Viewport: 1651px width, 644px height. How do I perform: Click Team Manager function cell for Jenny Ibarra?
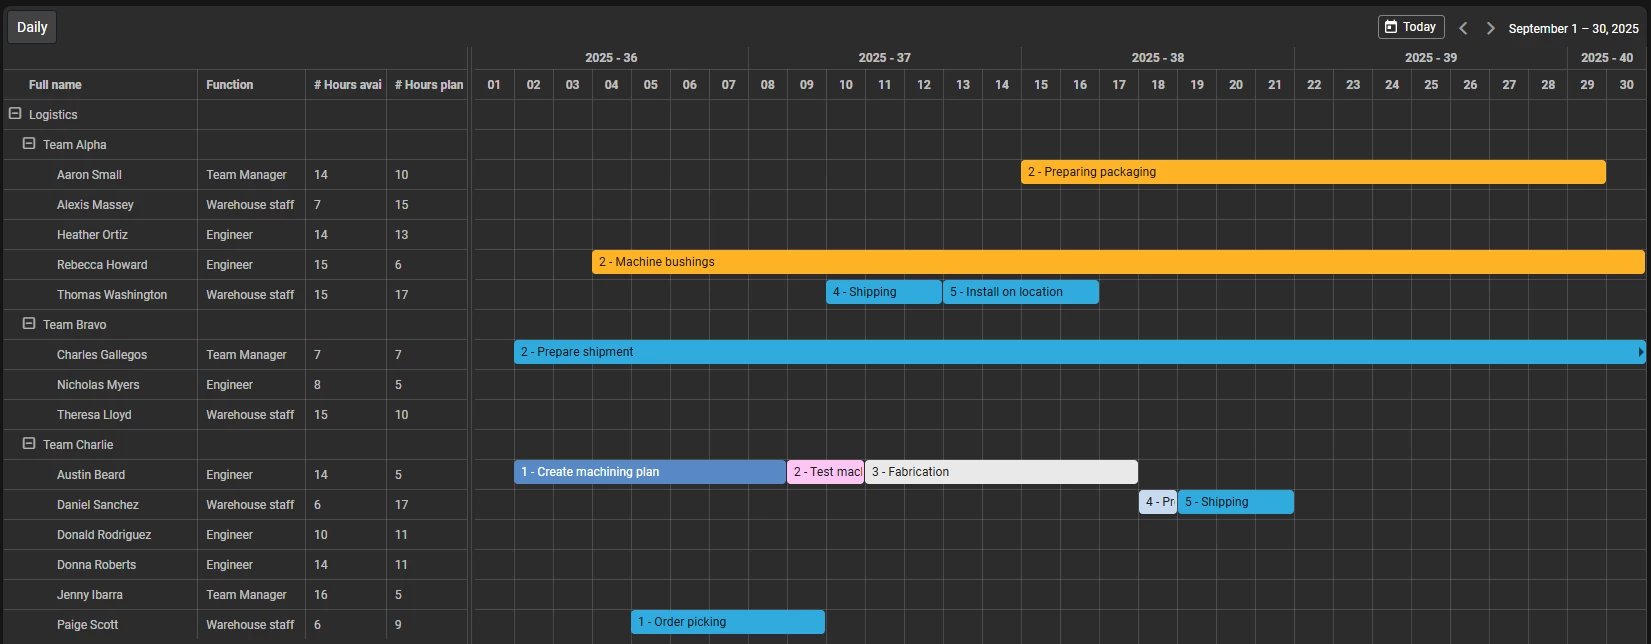(251, 594)
